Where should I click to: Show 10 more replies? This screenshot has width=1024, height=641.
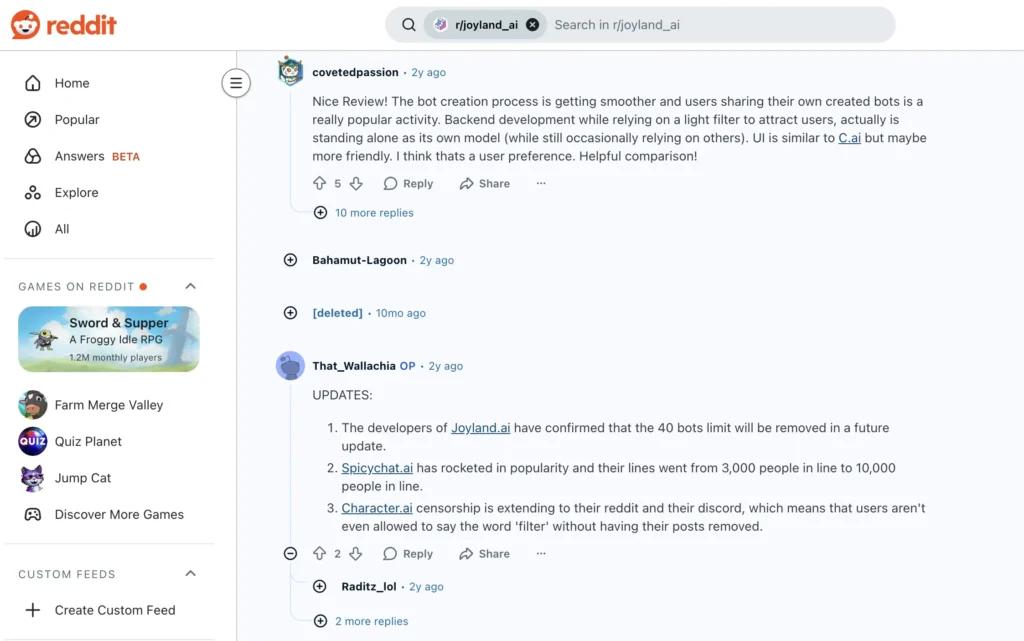[373, 213]
